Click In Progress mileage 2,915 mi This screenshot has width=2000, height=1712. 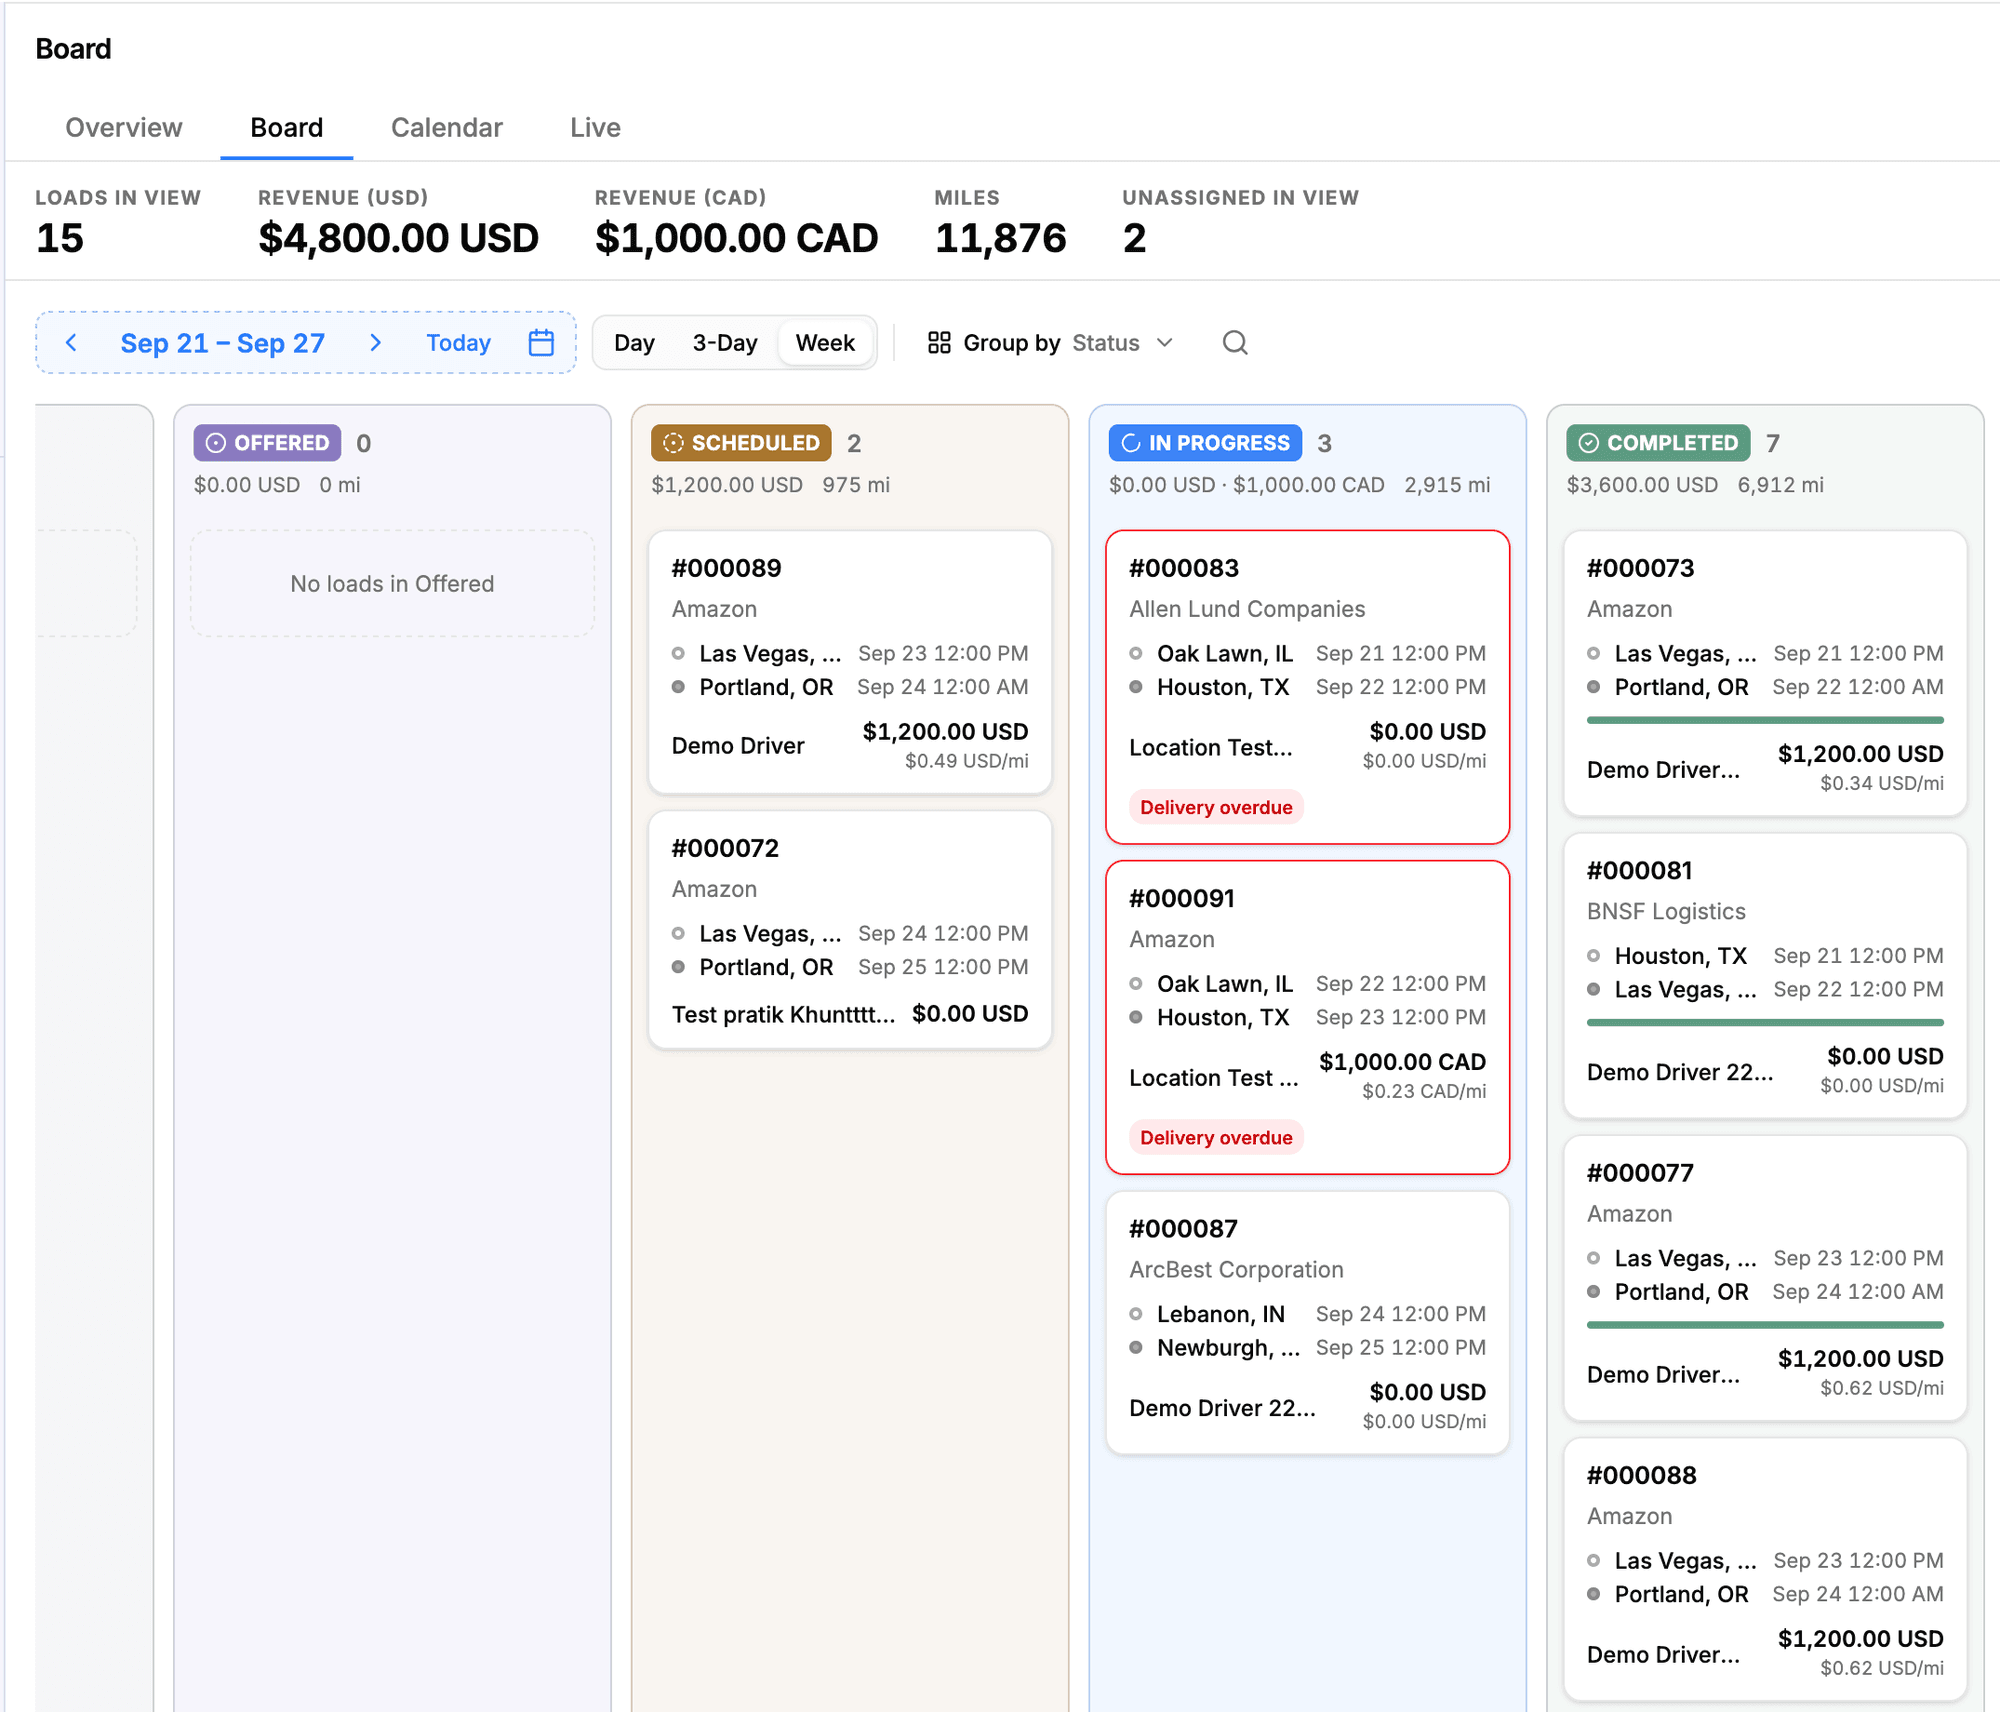click(1447, 485)
